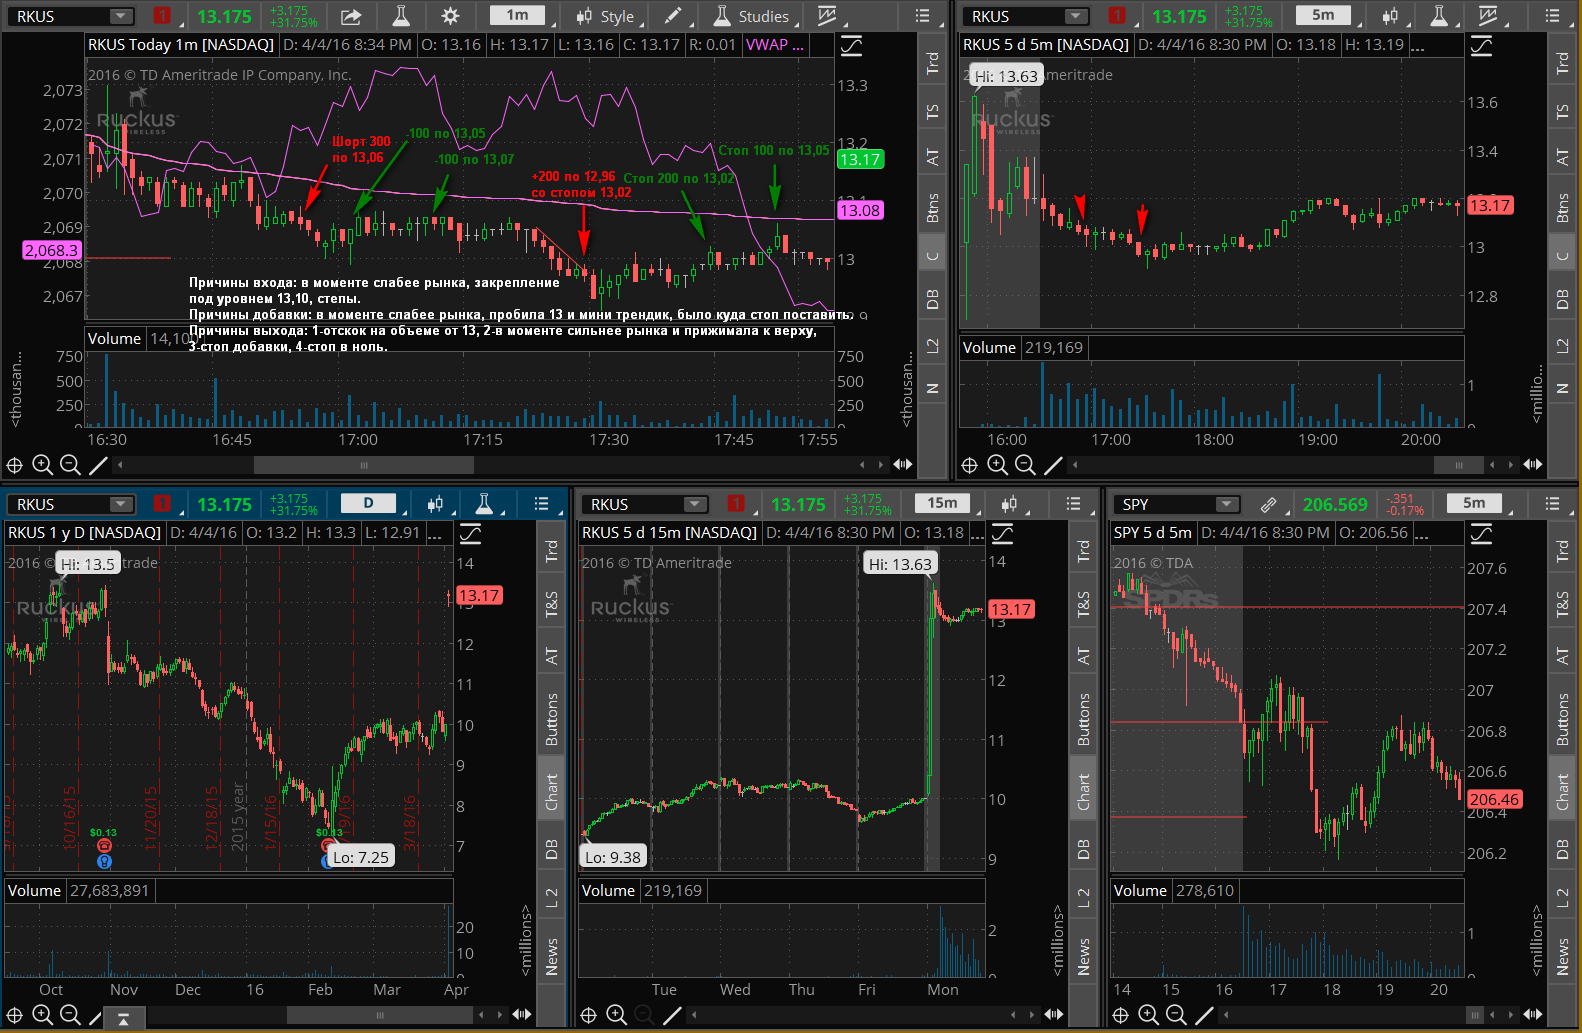Expand the RKUS symbol dropdown in the 15m chart
The image size is (1582, 1033).
pos(695,504)
